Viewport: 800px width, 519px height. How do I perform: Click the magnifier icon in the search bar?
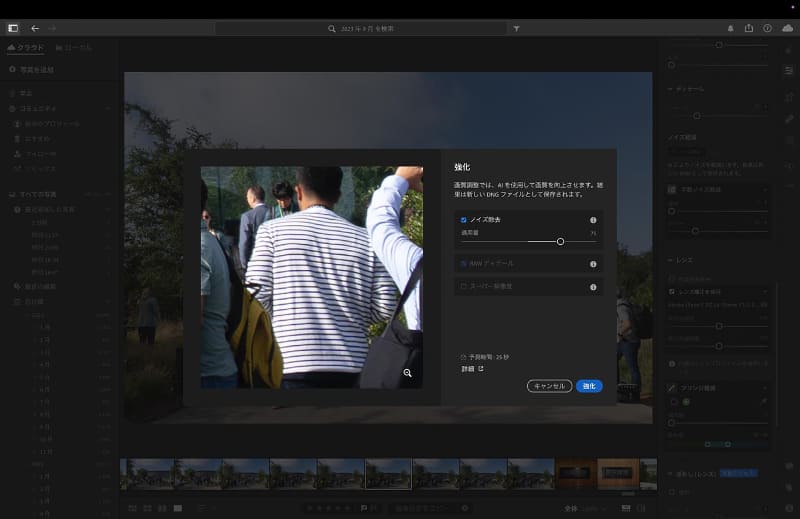tap(332, 29)
